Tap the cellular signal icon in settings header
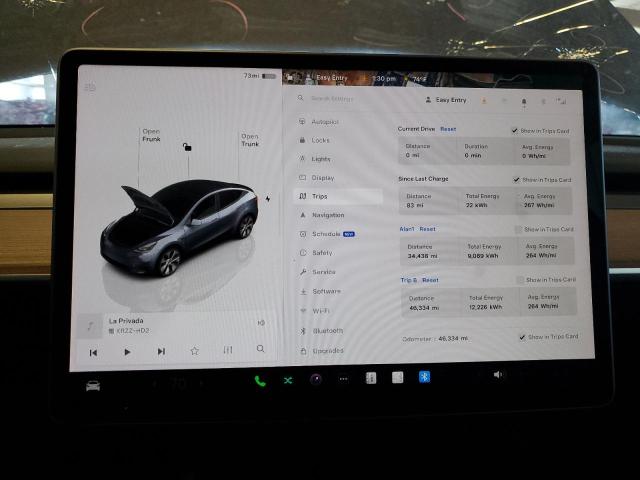640x480 pixels. point(562,101)
